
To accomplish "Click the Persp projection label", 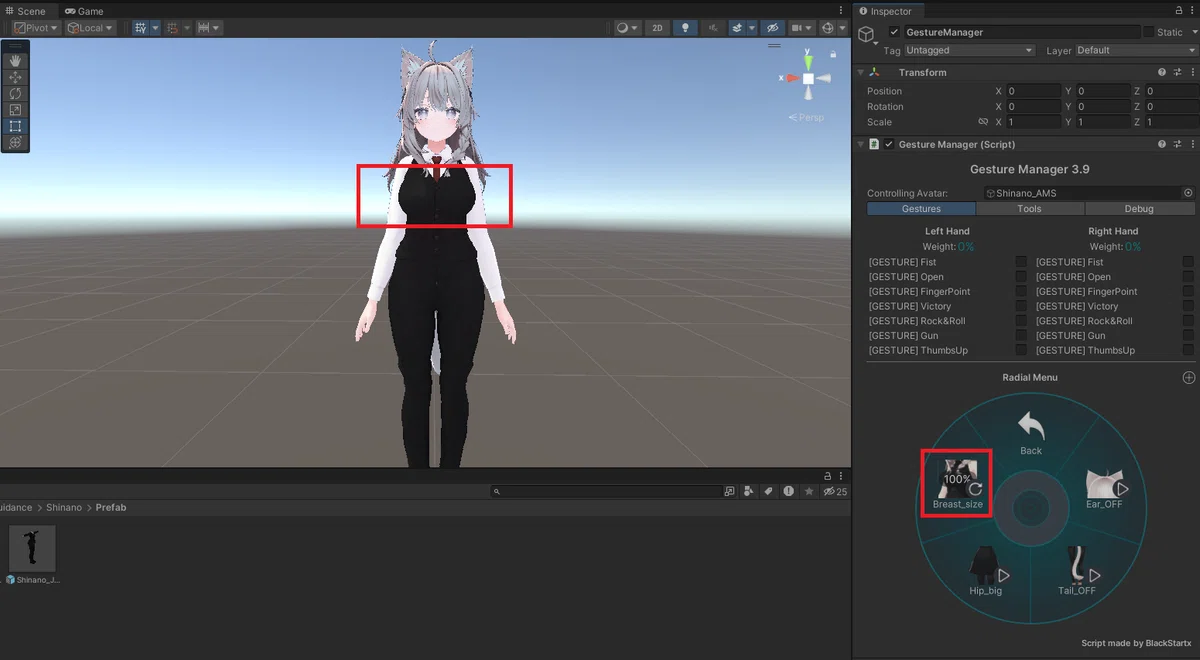I will tap(807, 117).
